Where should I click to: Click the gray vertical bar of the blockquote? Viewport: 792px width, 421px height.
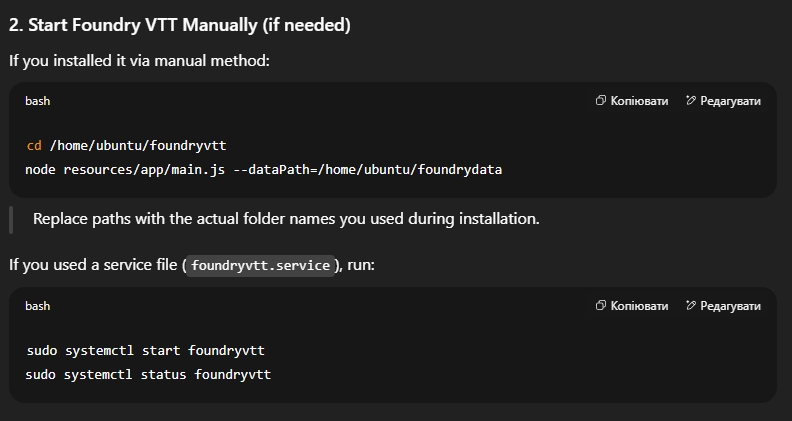pyautogui.click(x=11, y=220)
